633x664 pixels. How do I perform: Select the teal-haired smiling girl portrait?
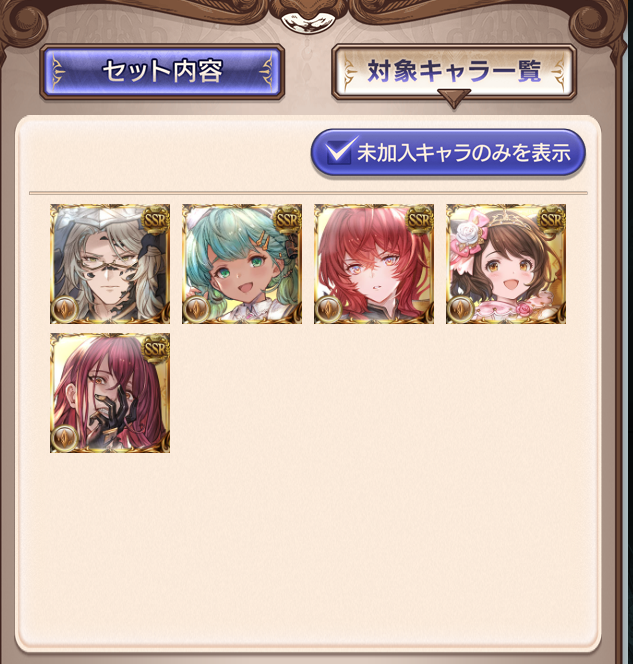pos(242,264)
